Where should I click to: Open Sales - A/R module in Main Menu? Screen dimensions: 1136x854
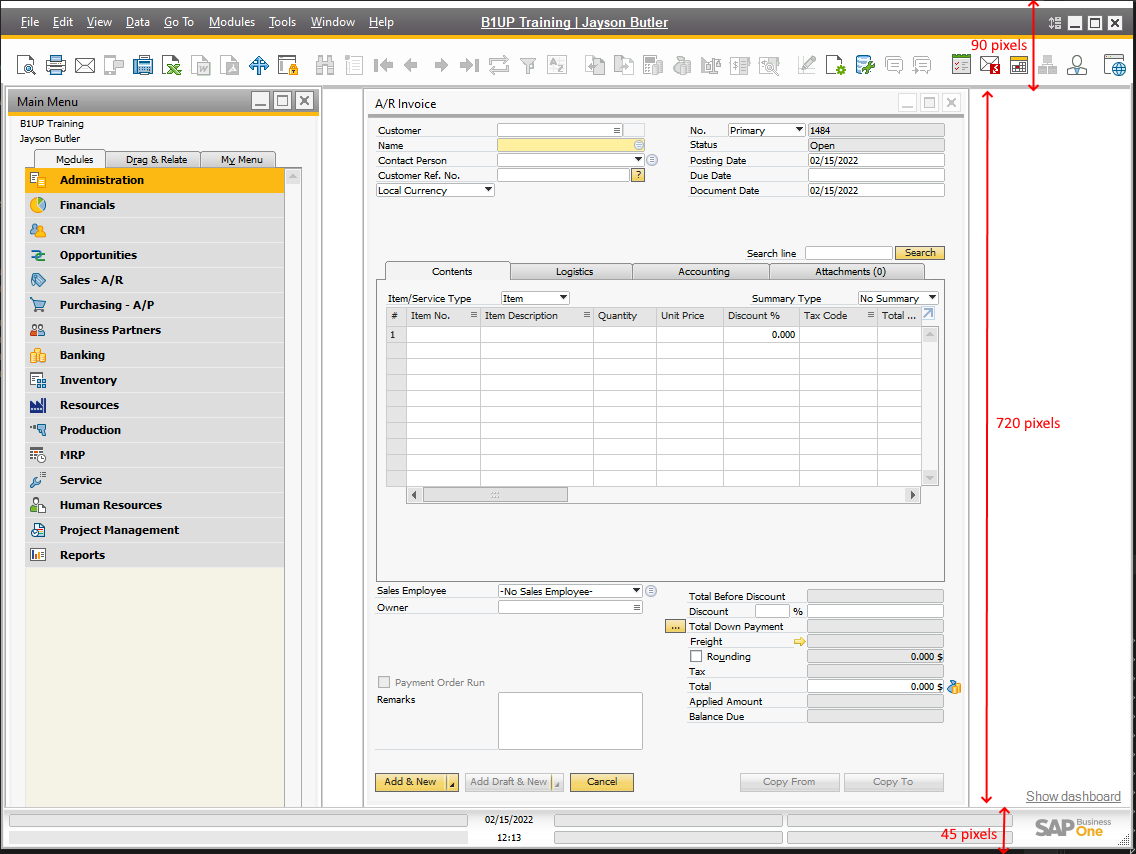pos(155,280)
